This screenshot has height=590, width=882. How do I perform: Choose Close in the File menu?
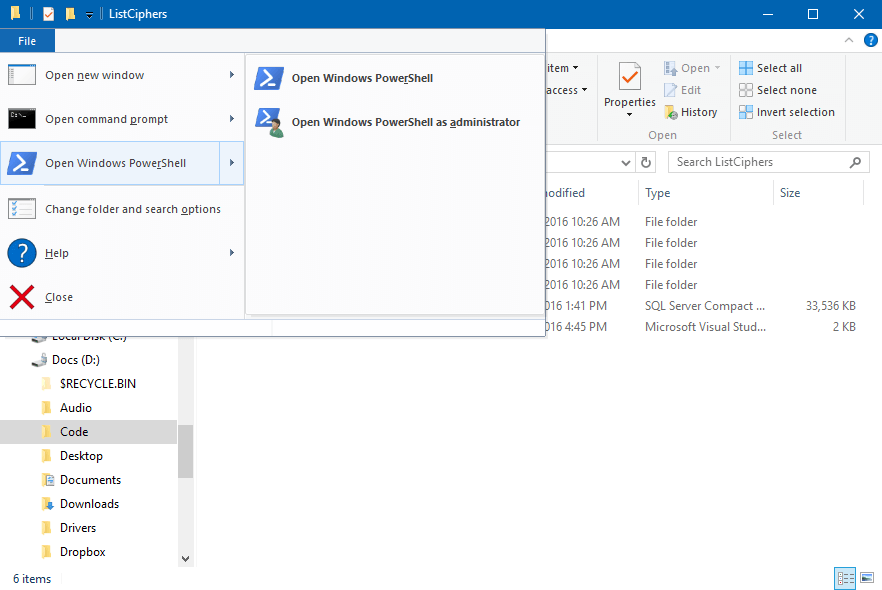[x=122, y=297]
